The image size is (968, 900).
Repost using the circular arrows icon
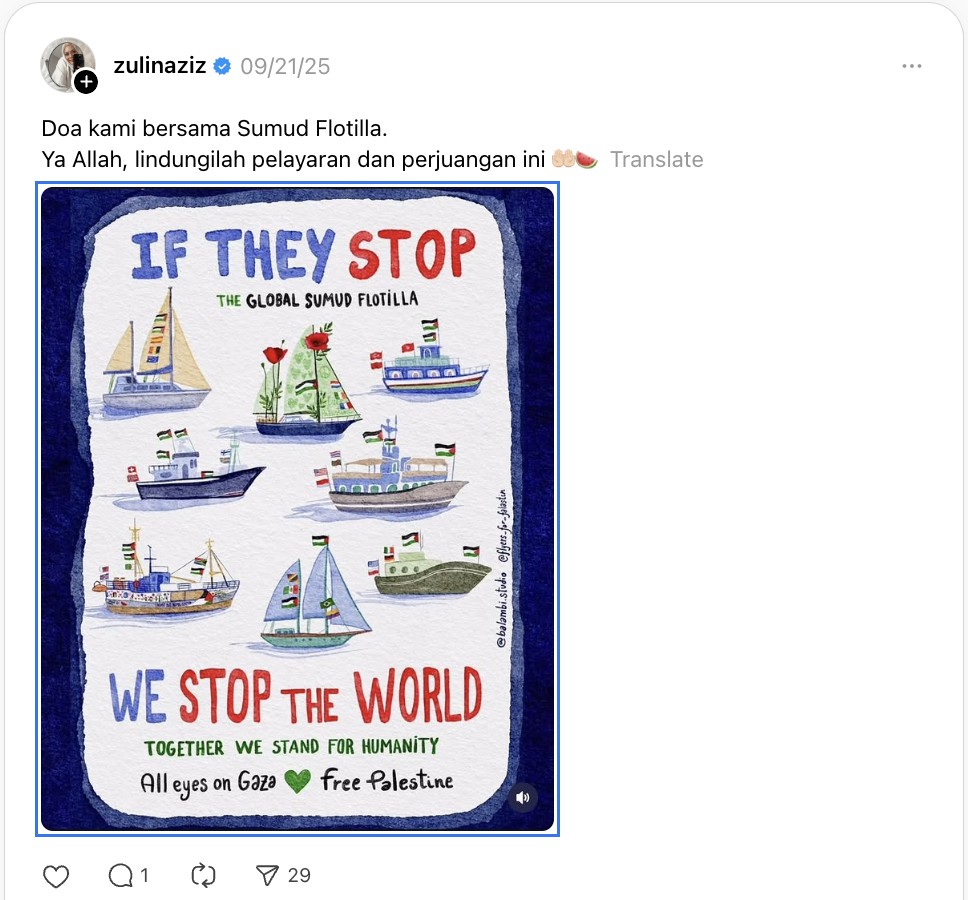[203, 876]
